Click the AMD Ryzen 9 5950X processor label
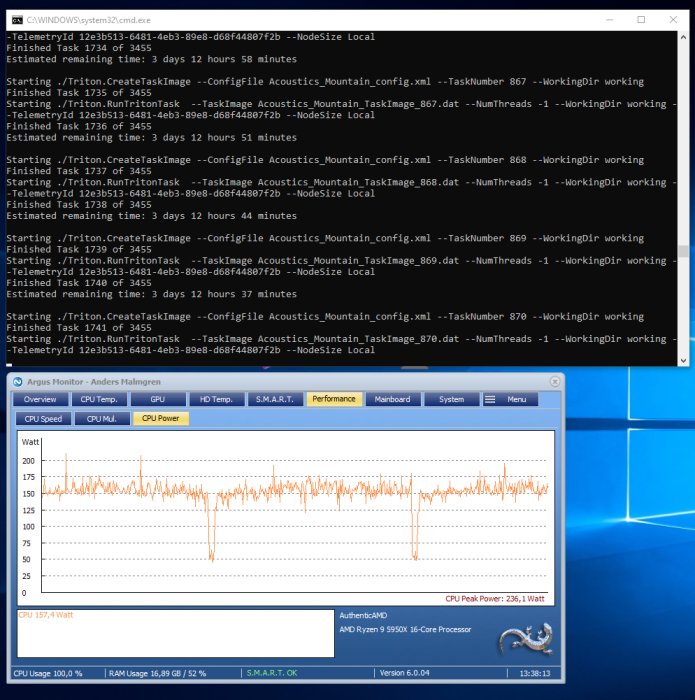This screenshot has height=700, width=695. tap(405, 629)
